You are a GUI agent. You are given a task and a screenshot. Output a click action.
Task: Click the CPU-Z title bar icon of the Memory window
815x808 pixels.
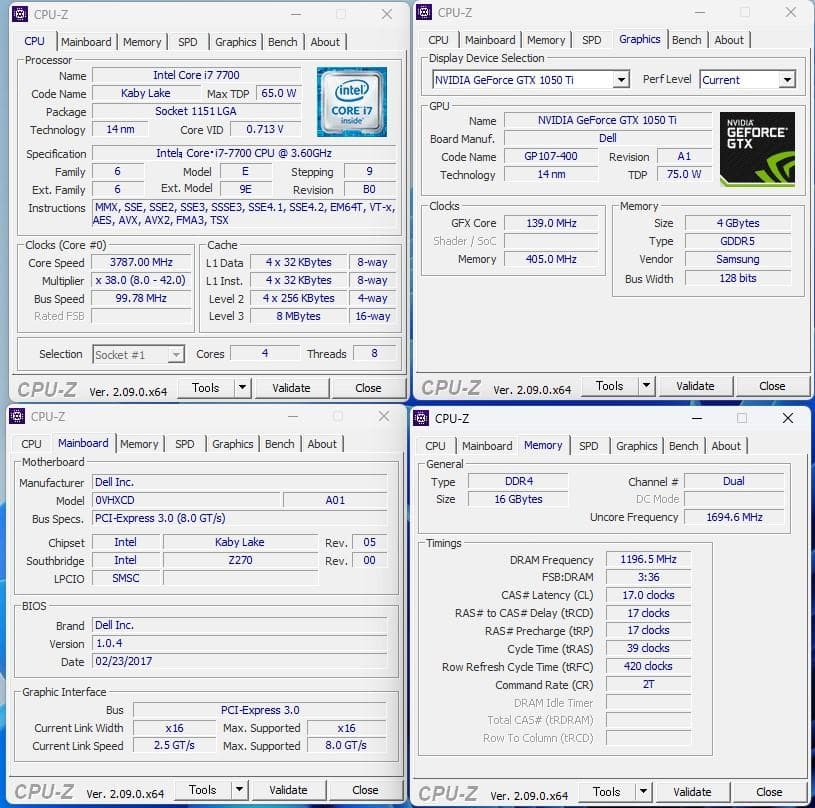(x=420, y=418)
